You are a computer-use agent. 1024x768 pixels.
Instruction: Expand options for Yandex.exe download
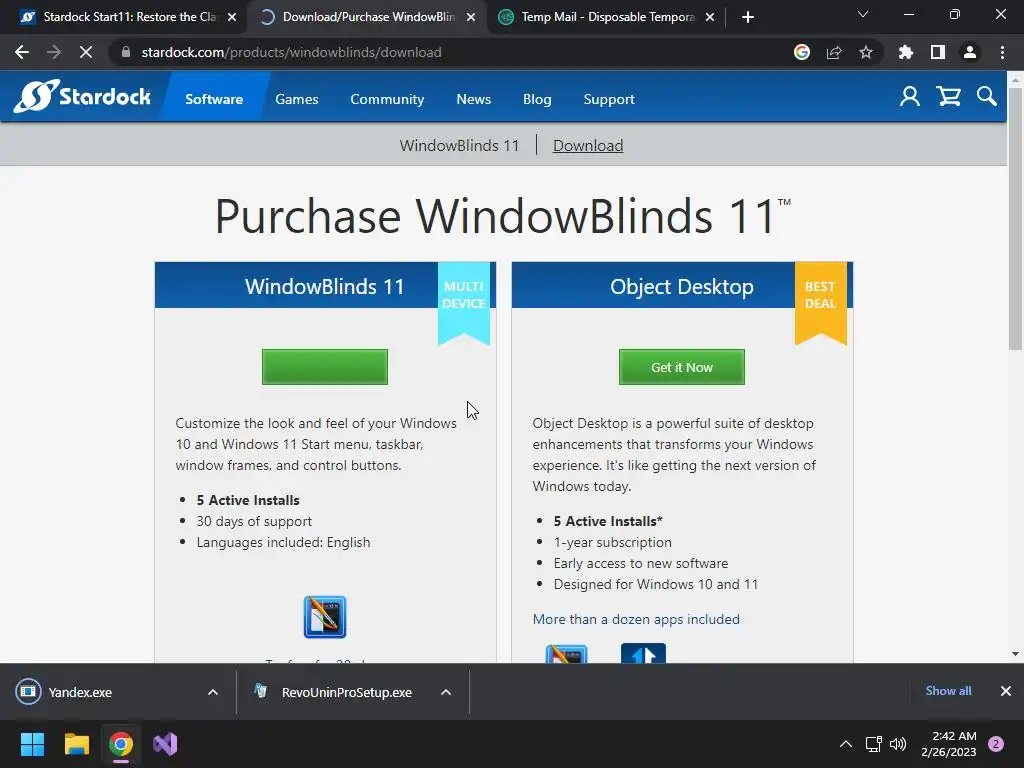(213, 692)
